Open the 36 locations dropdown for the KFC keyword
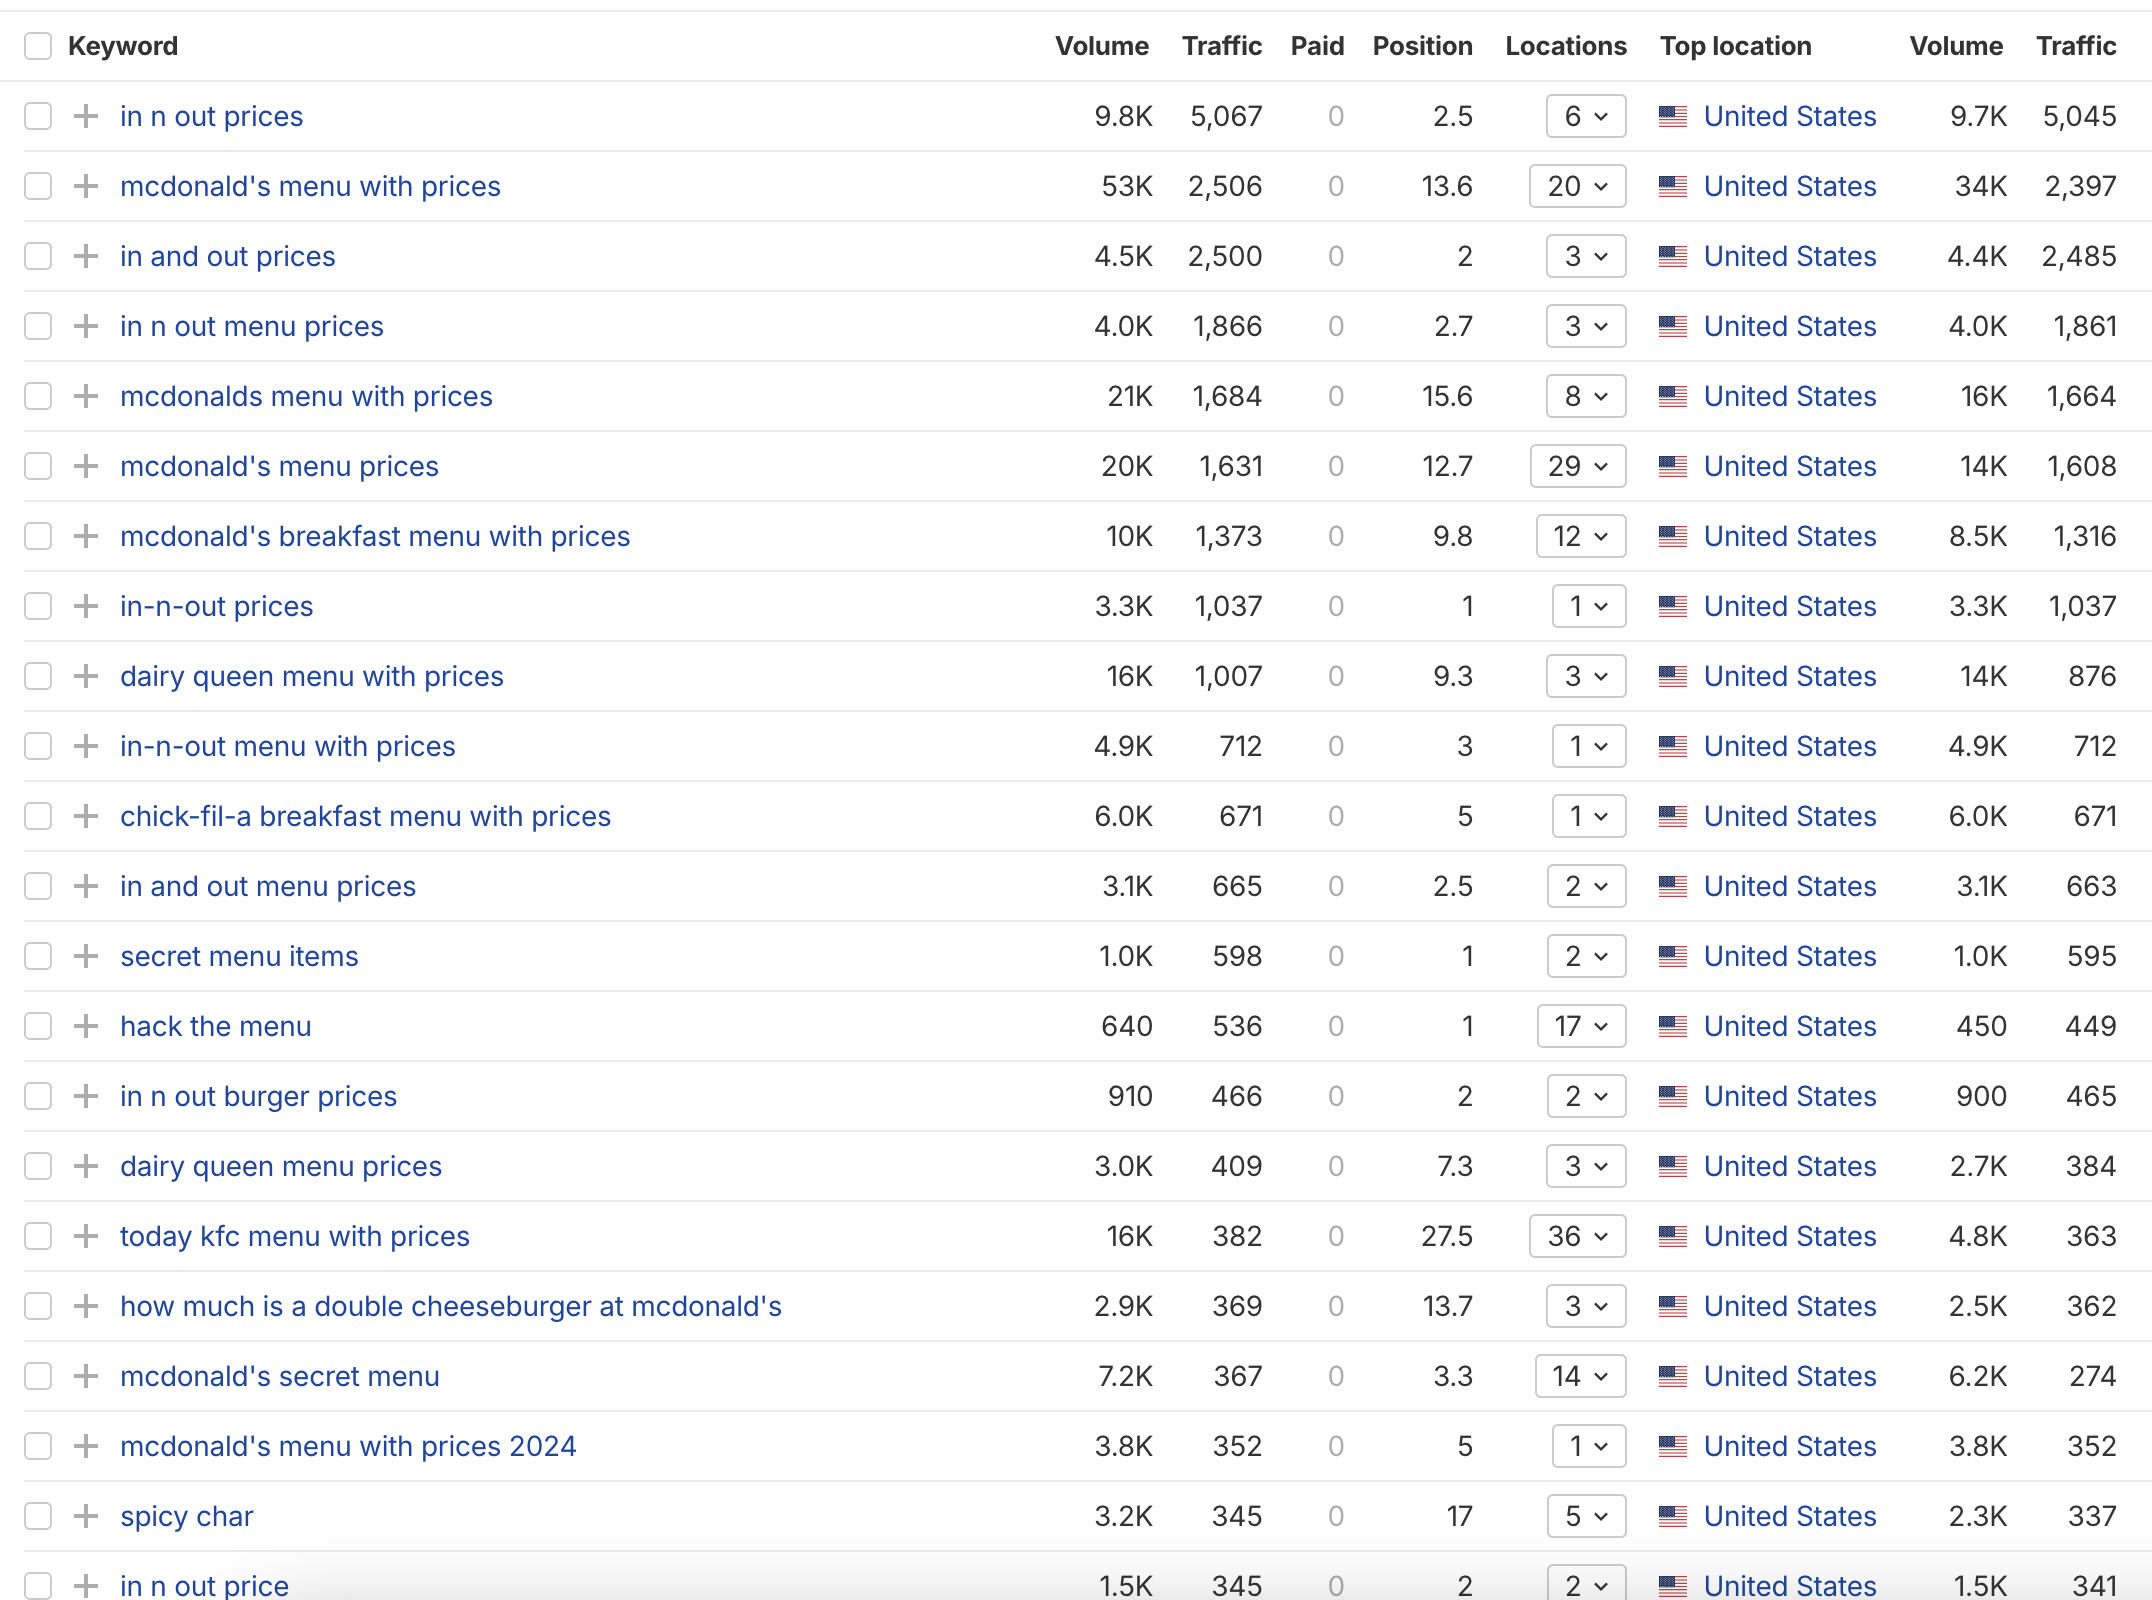 [1576, 1236]
